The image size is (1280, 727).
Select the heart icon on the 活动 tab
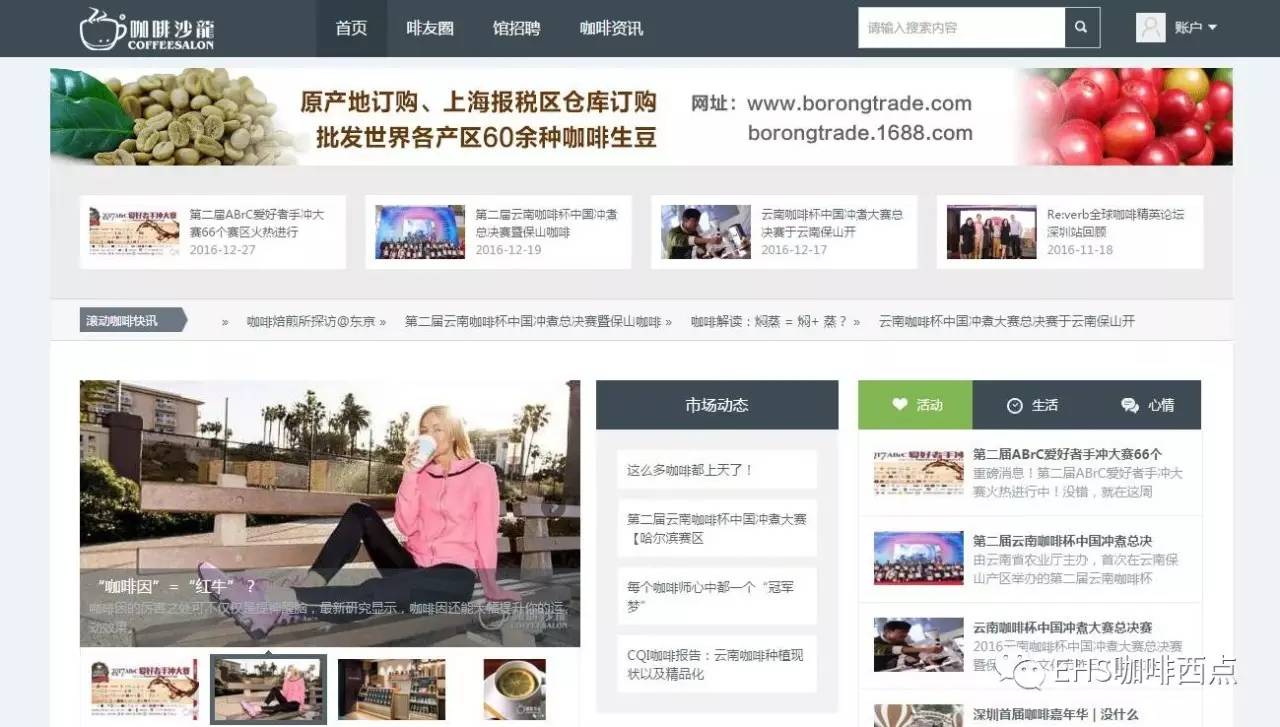pos(900,405)
